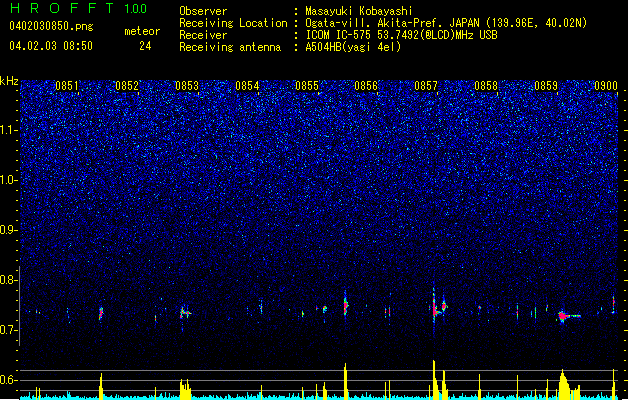The width and height of the screenshot is (629, 400).
Task: Select the filename 0402030850.png
Action: (51, 26)
